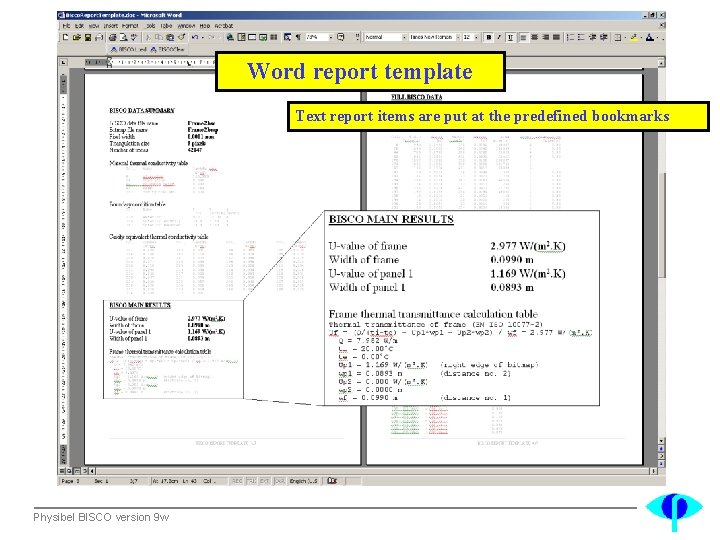The height and width of the screenshot is (540, 720).
Task: Click the bulleted list icon
Action: pyautogui.click(x=581, y=37)
